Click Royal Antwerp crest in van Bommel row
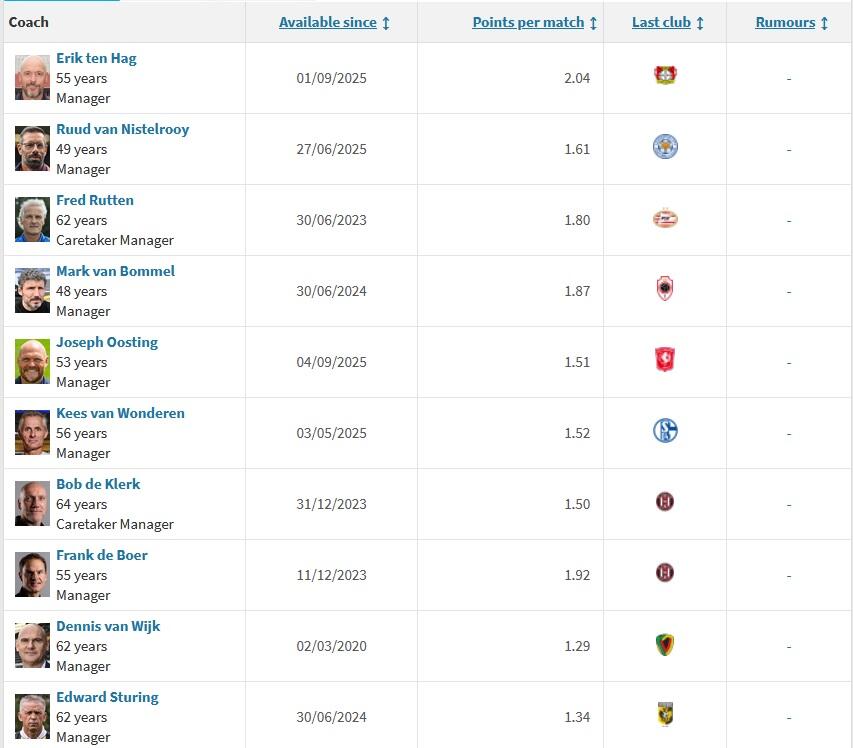The image size is (853, 748). pyautogui.click(x=665, y=289)
